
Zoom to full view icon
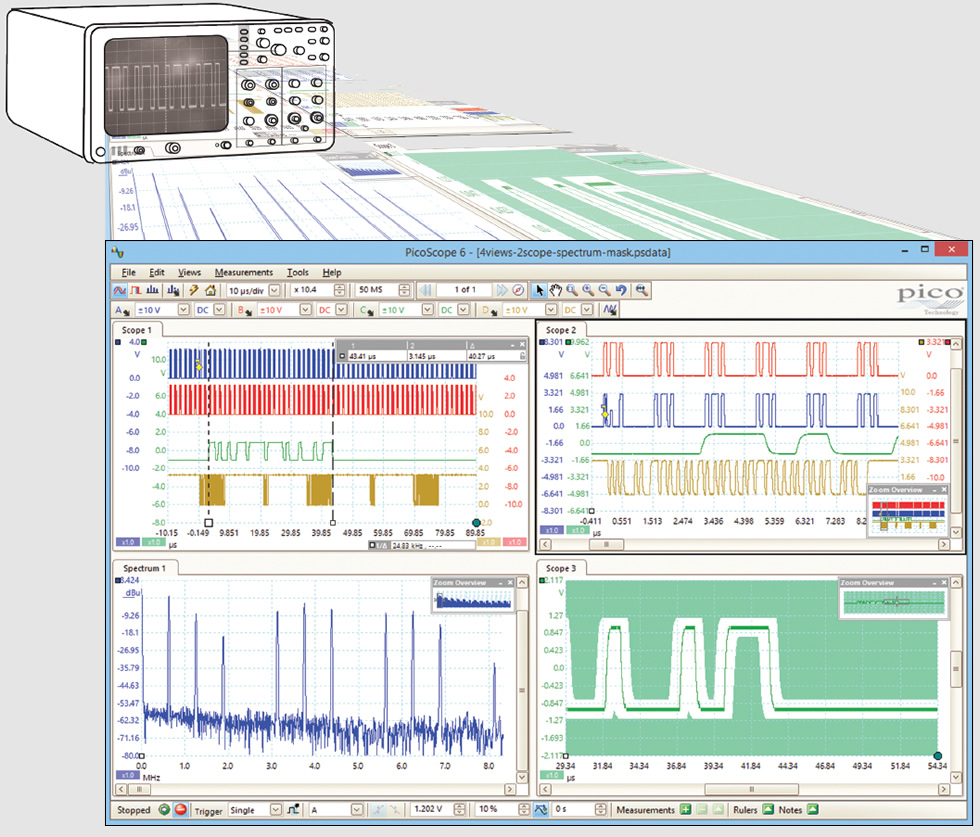pos(641,290)
